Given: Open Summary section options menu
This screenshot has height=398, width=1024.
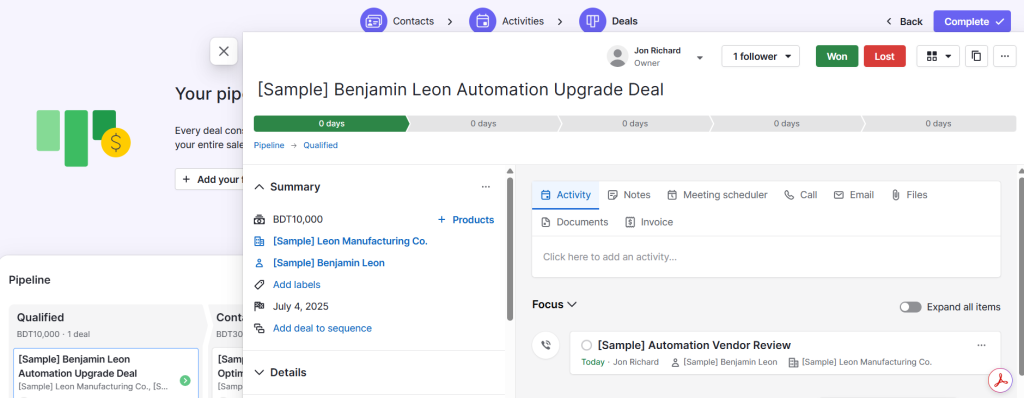Looking at the screenshot, I should [485, 187].
